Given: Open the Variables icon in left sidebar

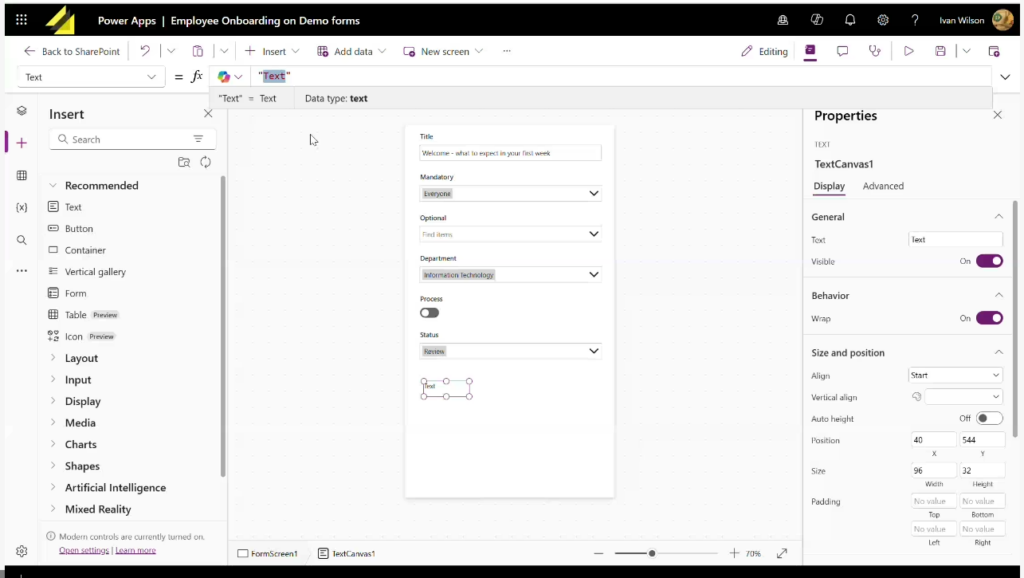Looking at the screenshot, I should 21,207.
